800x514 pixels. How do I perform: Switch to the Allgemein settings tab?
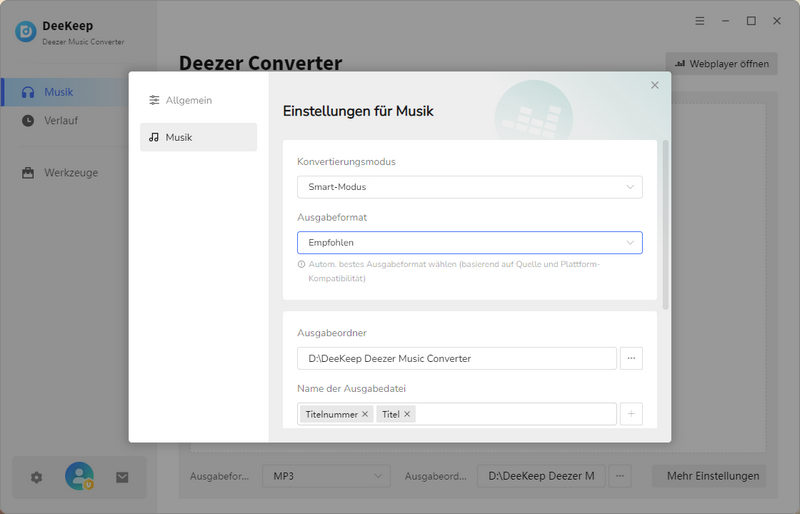[198, 100]
